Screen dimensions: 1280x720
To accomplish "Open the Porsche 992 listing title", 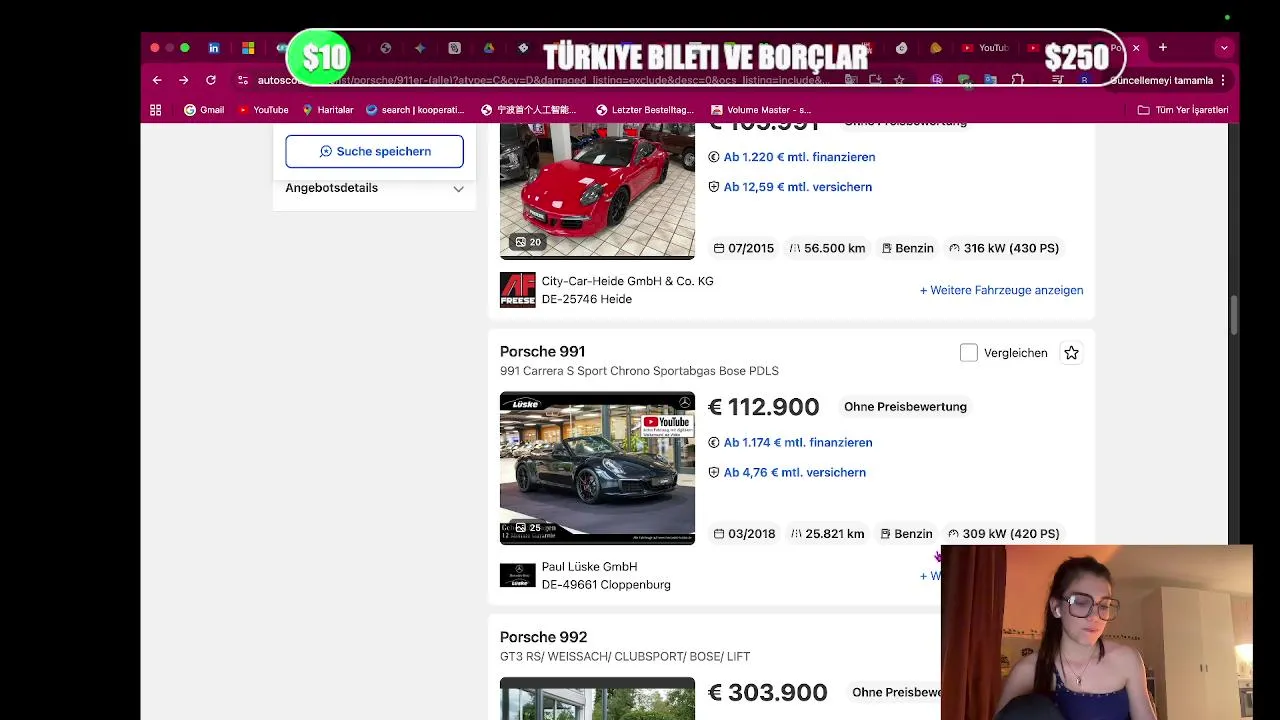I will point(543,637).
